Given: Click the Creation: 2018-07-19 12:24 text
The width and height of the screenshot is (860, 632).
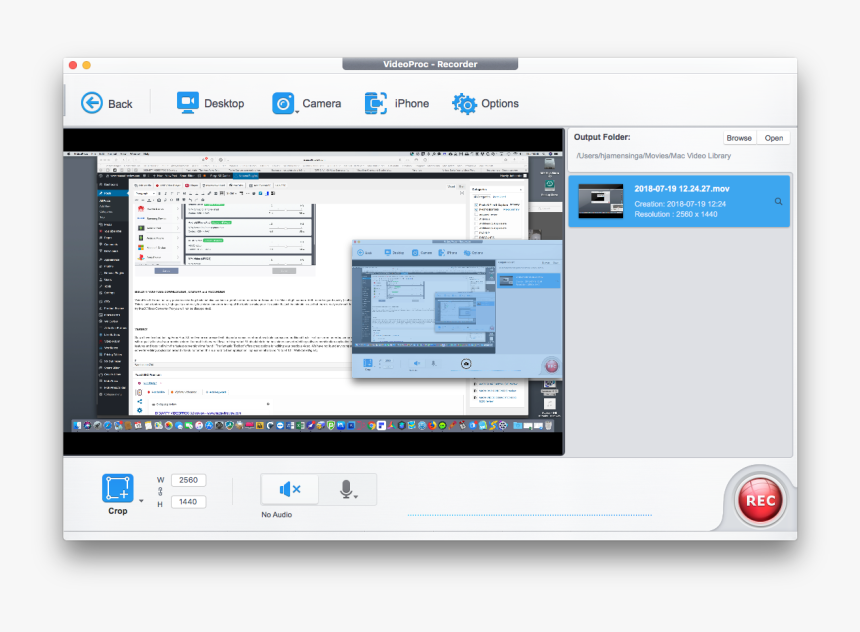Looking at the screenshot, I should [680, 204].
